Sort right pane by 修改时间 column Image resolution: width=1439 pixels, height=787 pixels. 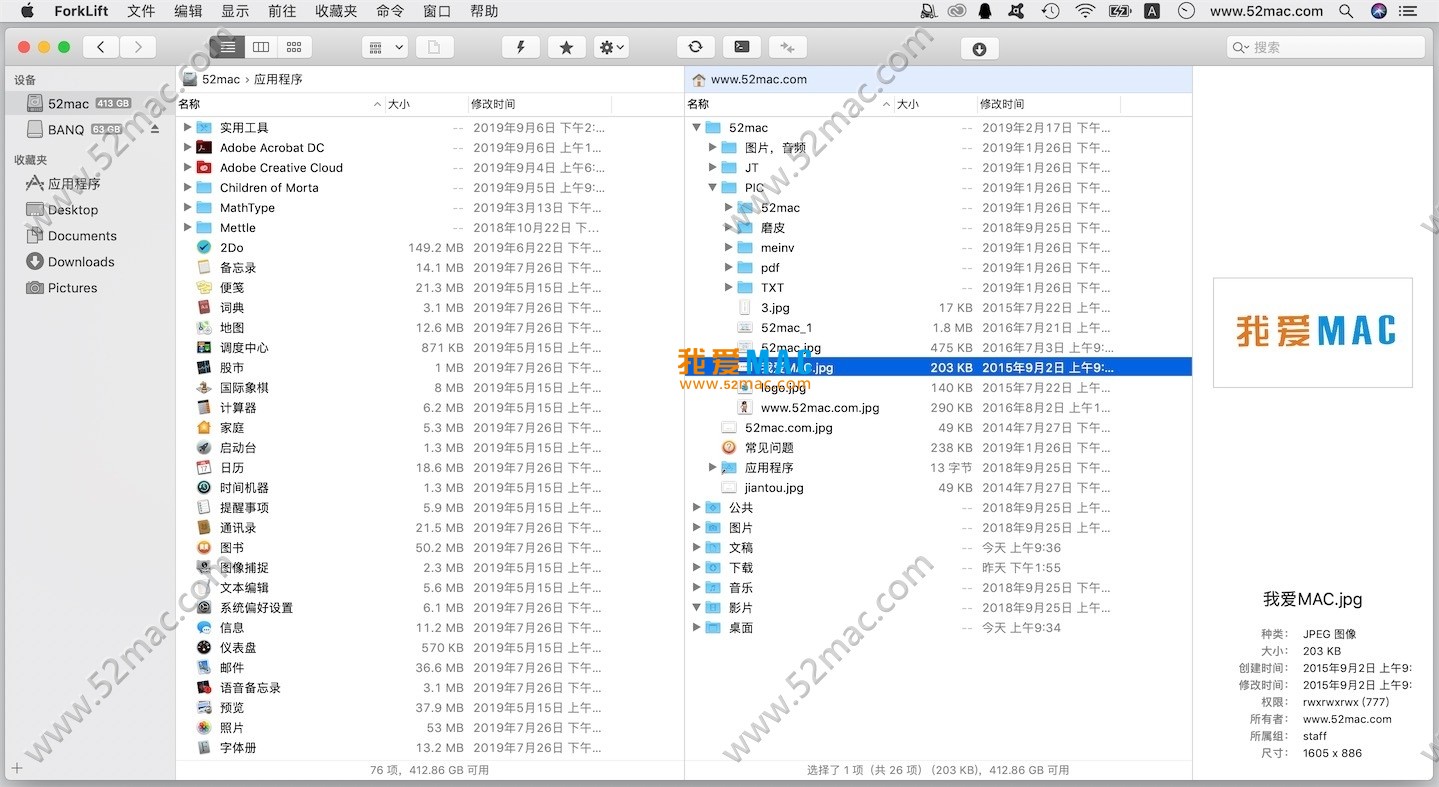(1048, 104)
